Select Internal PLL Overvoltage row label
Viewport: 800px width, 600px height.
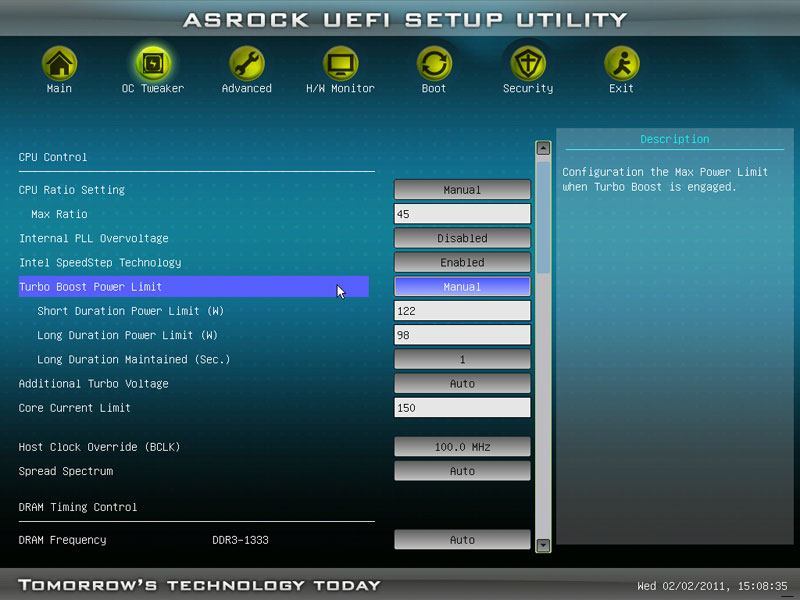click(93, 238)
